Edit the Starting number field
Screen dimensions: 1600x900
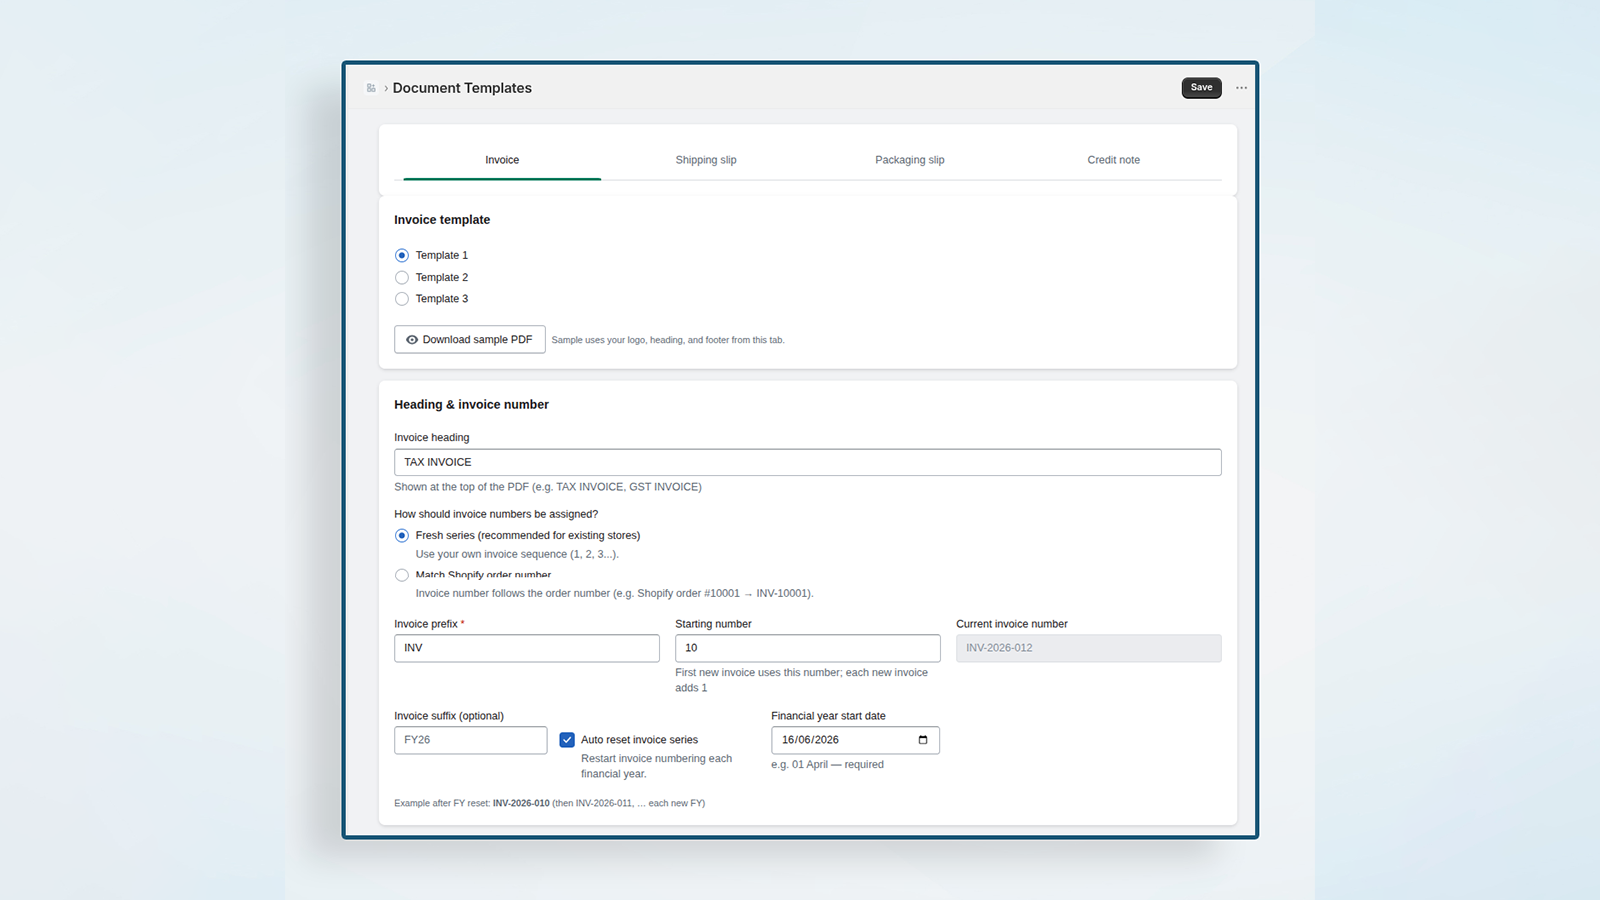pos(808,648)
